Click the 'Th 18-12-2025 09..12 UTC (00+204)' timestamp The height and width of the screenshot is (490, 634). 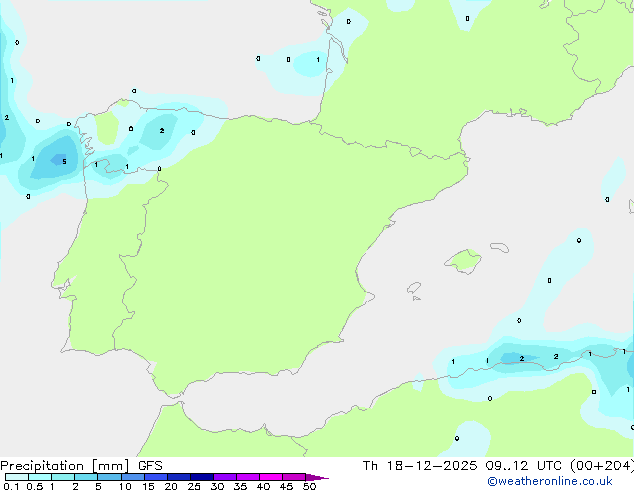pyautogui.click(x=498, y=466)
